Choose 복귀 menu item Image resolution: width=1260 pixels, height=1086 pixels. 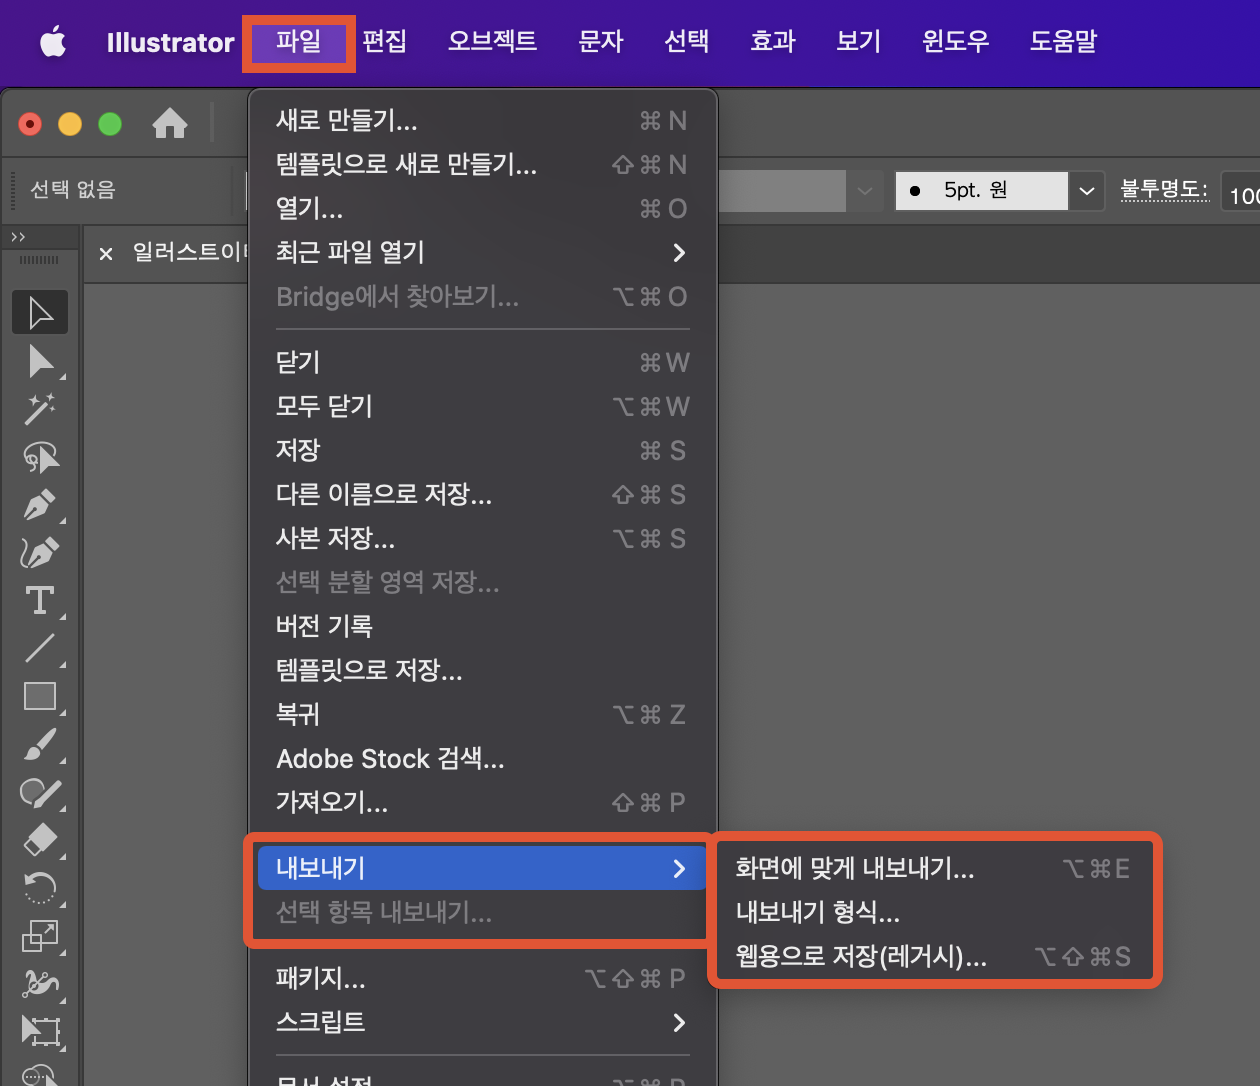482,714
